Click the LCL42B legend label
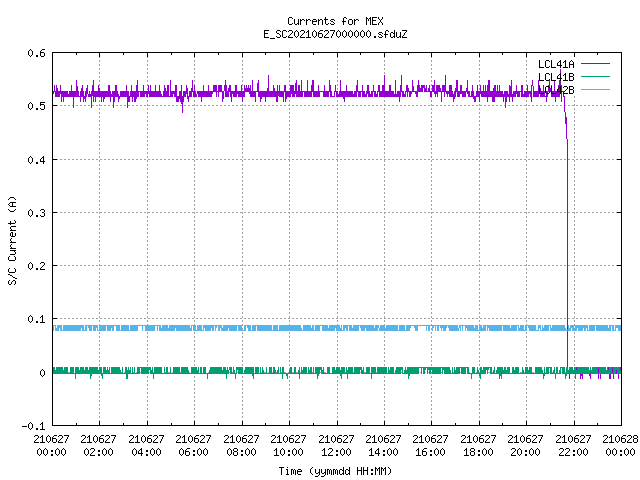 pos(556,90)
